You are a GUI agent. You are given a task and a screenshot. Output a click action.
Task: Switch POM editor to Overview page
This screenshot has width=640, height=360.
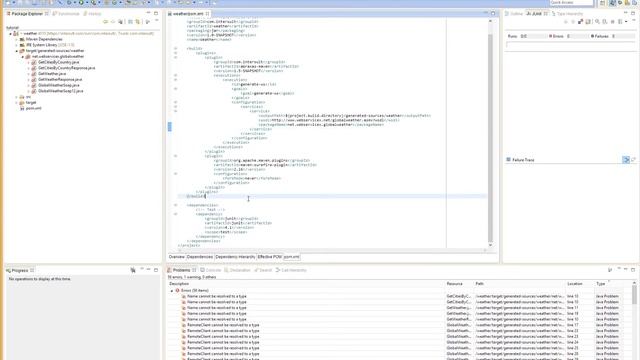coord(177,257)
